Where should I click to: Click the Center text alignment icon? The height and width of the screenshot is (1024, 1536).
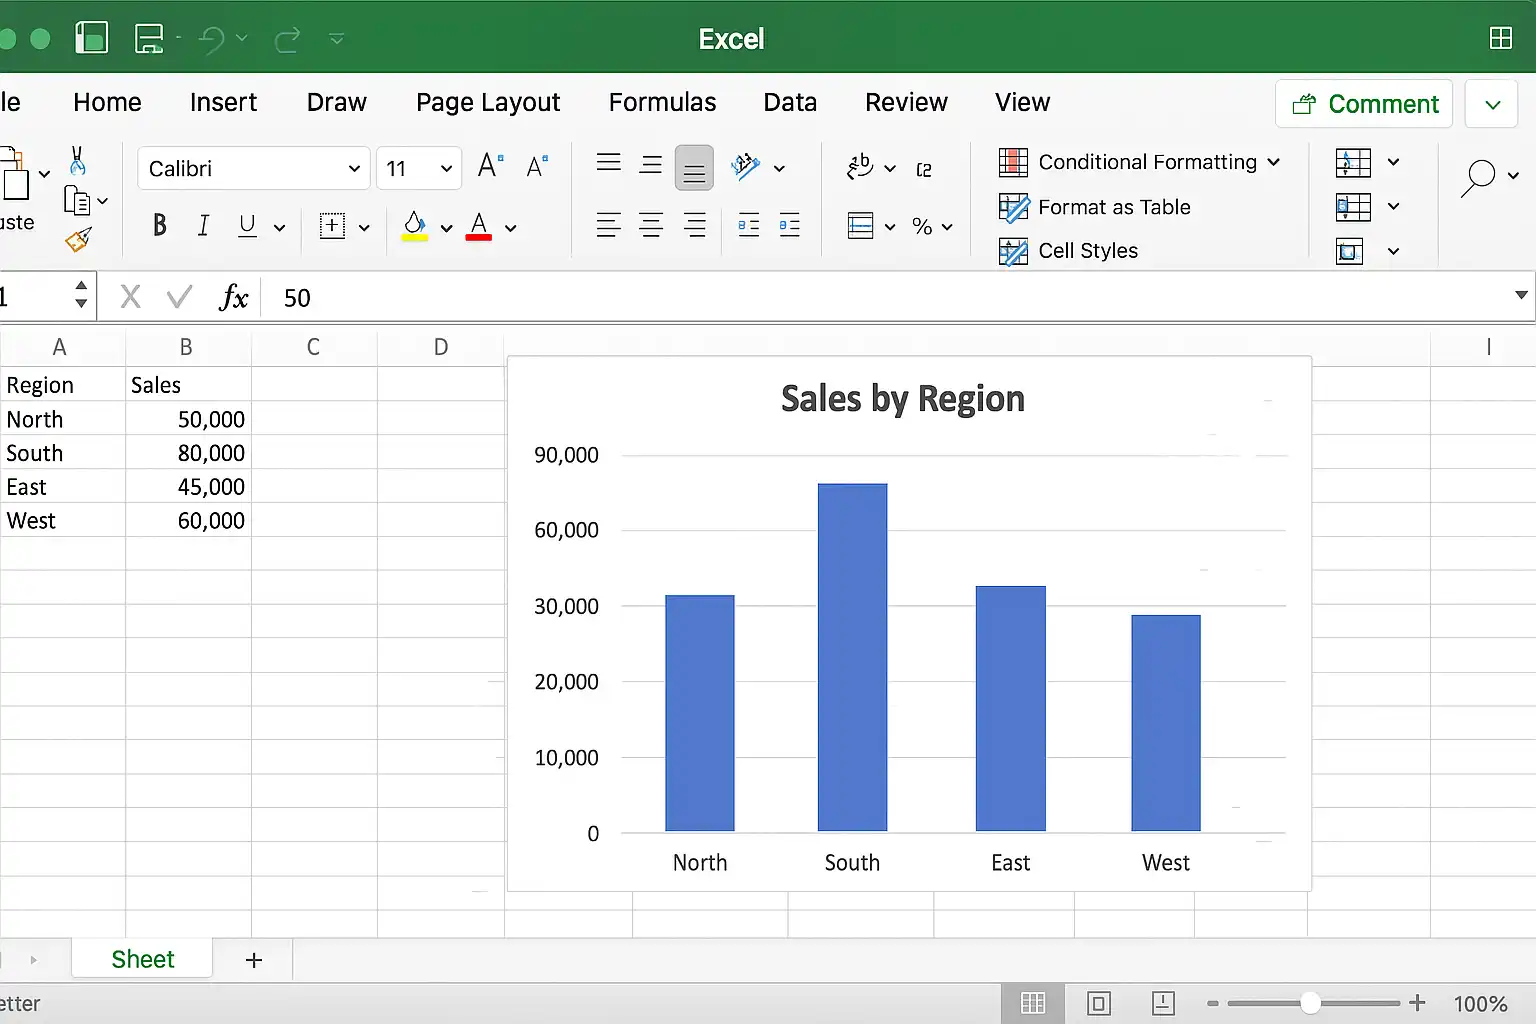pyautogui.click(x=651, y=226)
